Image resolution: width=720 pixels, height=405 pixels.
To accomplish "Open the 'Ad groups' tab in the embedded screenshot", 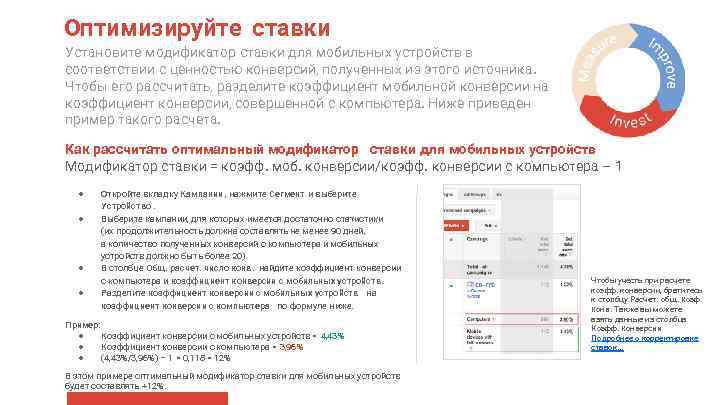I will pos(474,194).
